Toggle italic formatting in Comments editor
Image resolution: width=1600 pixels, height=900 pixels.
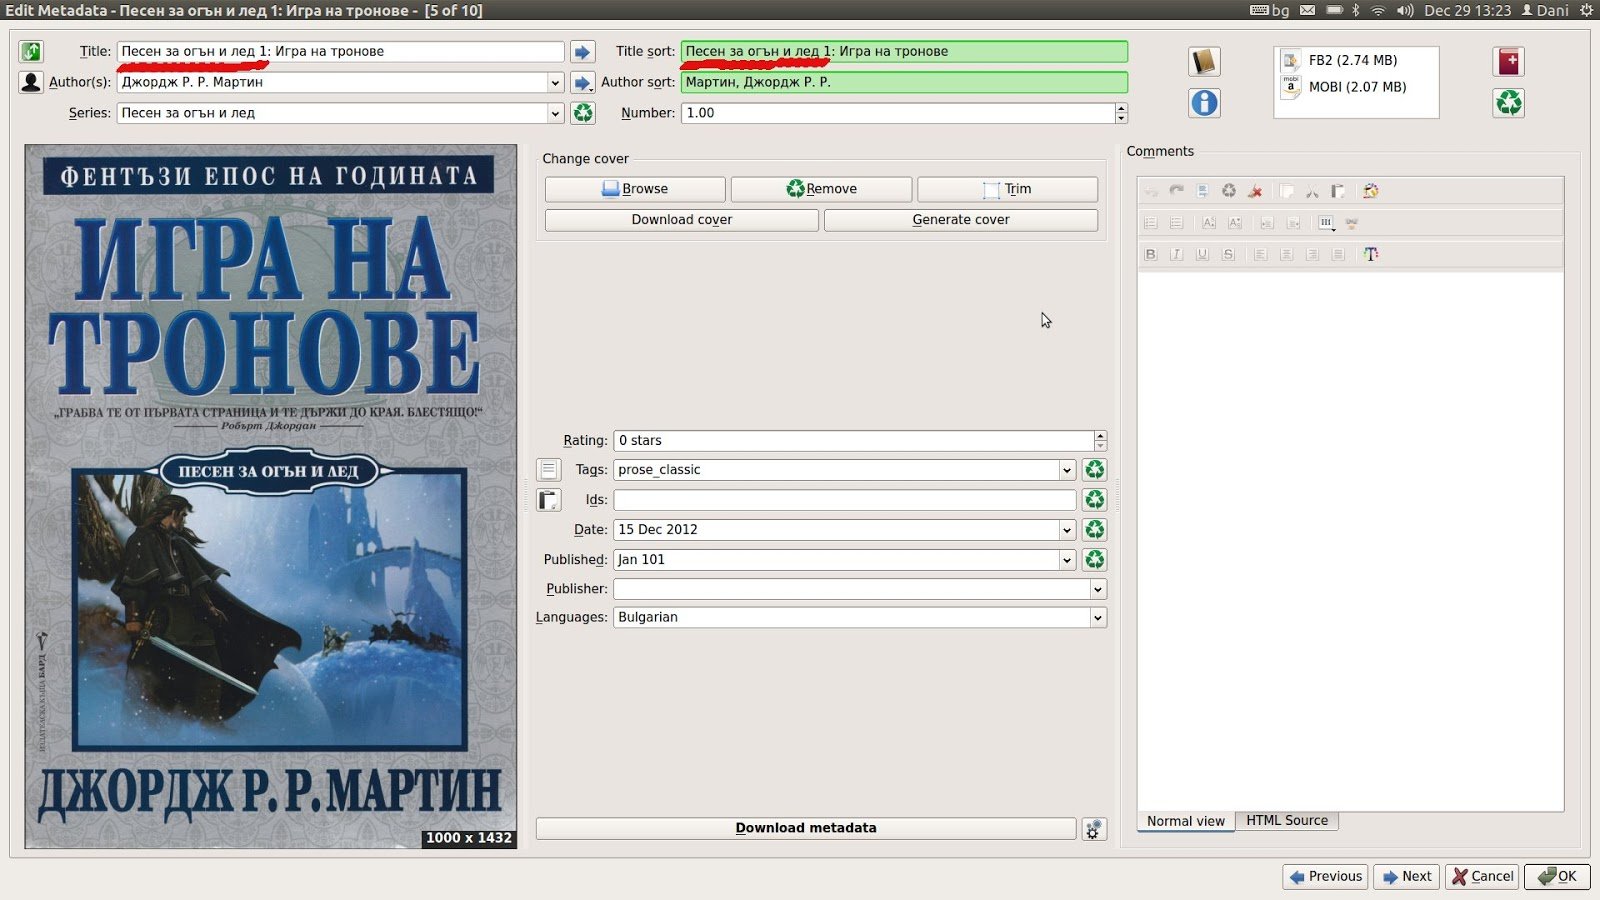point(1176,254)
